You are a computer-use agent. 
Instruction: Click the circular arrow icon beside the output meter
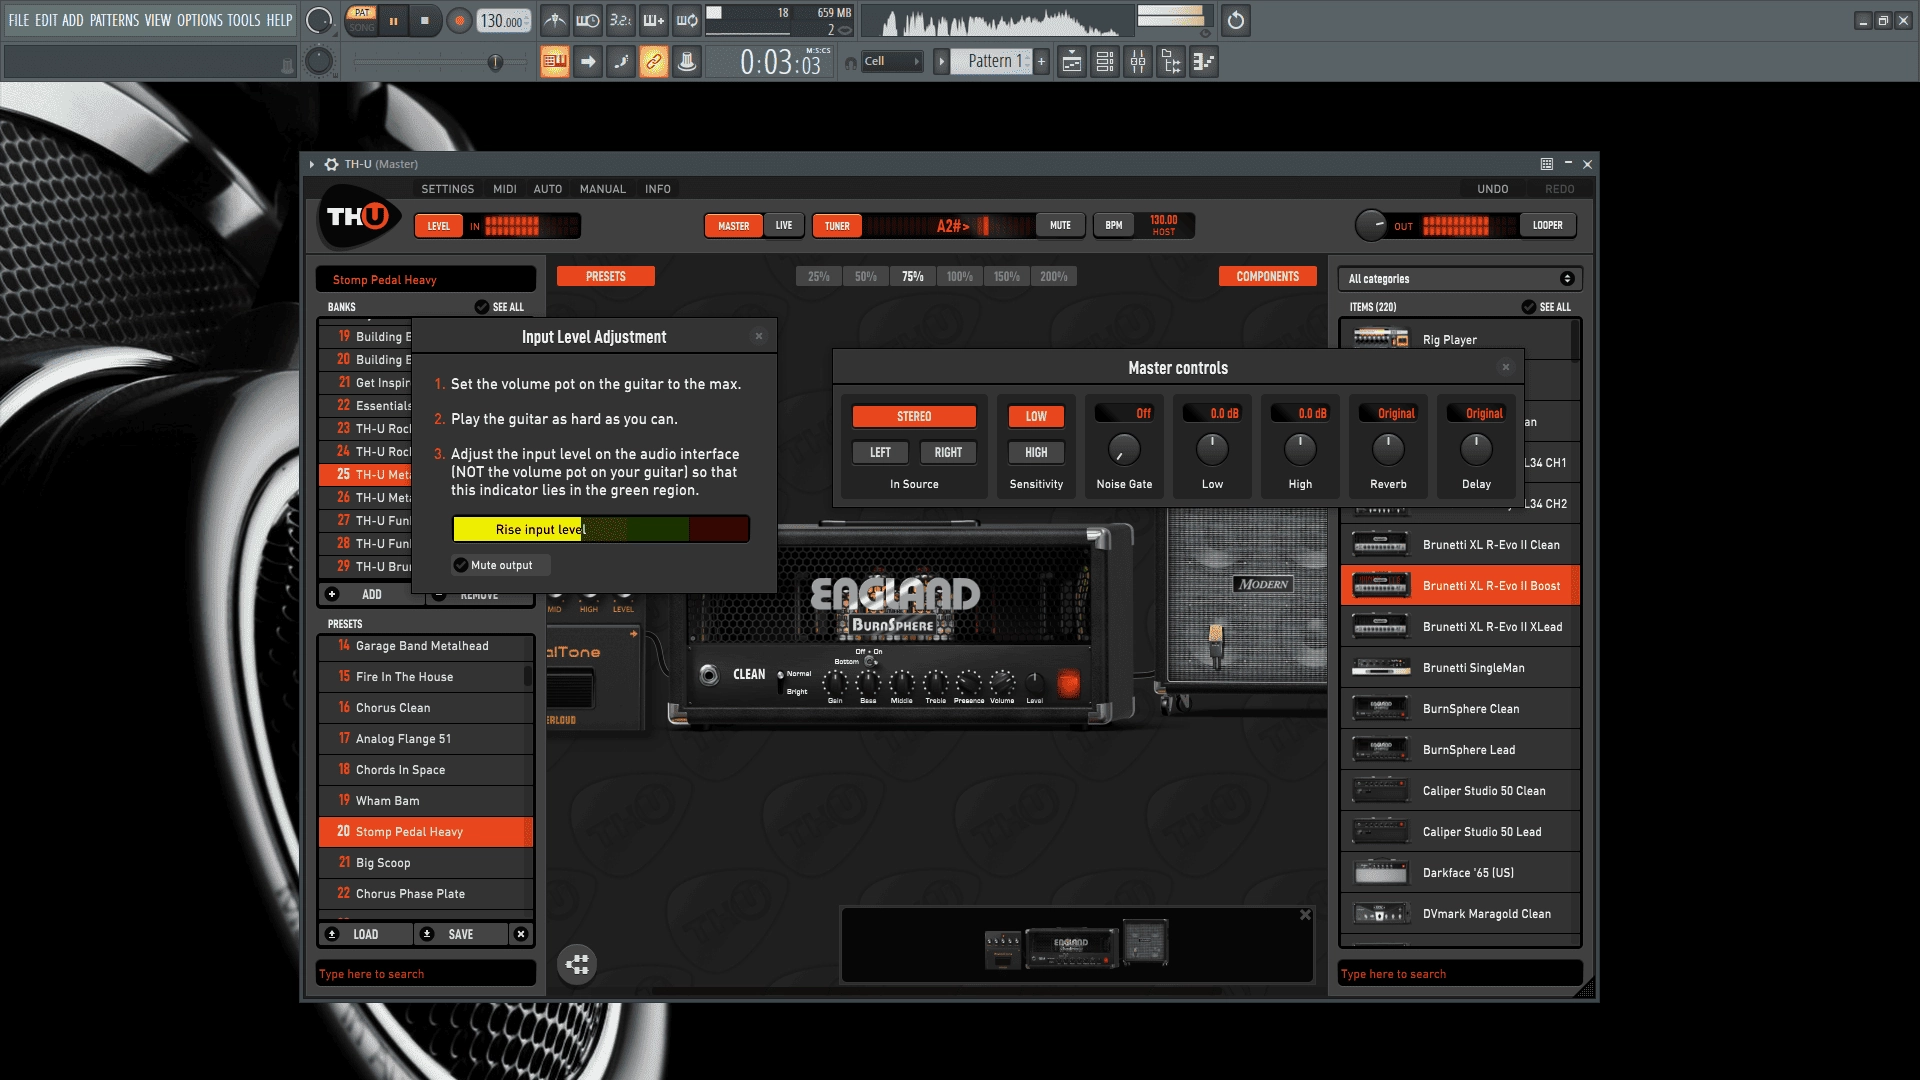(1236, 20)
